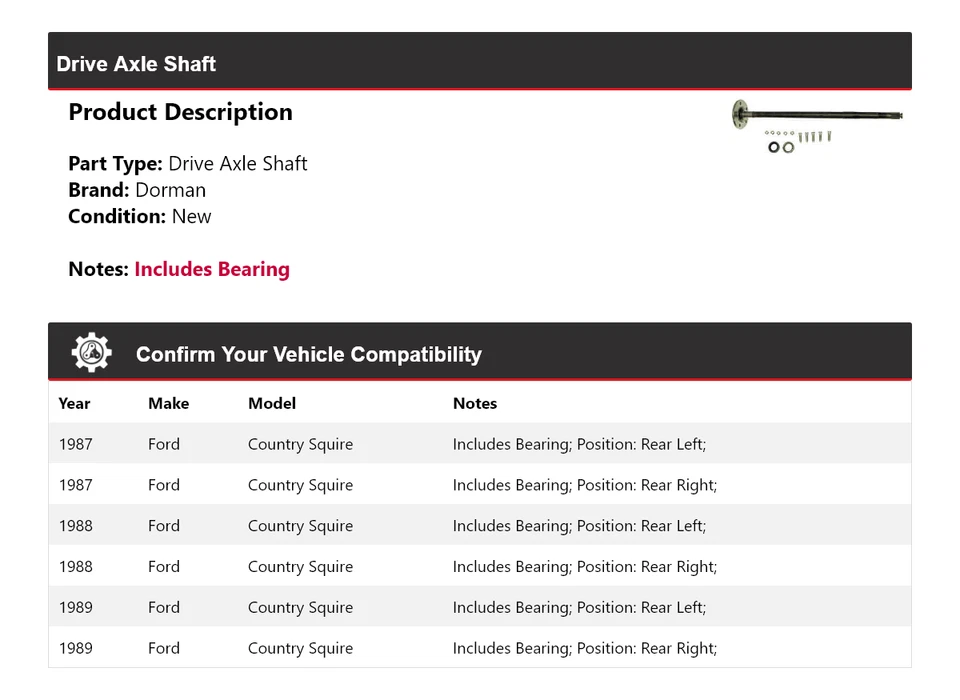Click the gear compatibility icon
The height and width of the screenshot is (700, 960).
[x=91, y=353]
